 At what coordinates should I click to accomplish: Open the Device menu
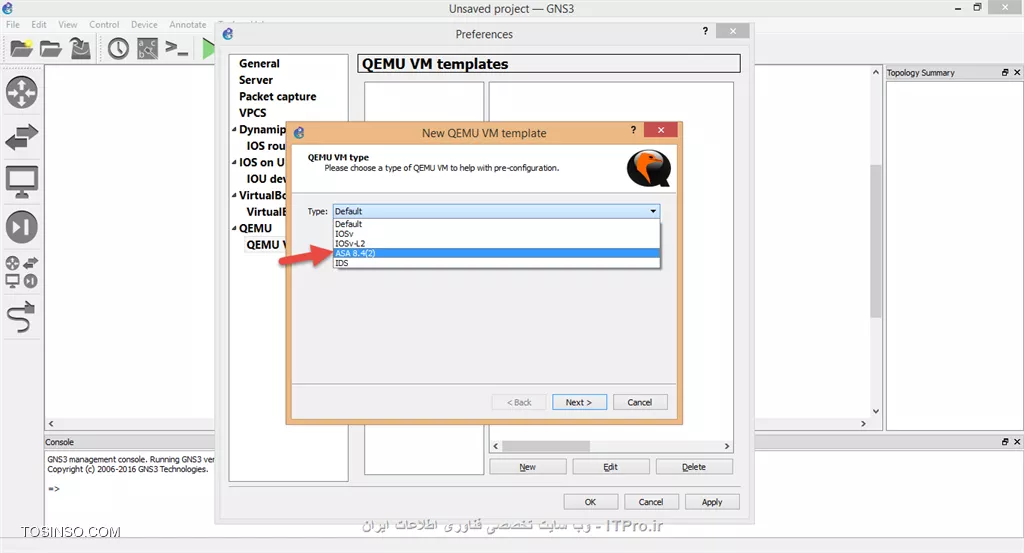point(144,24)
